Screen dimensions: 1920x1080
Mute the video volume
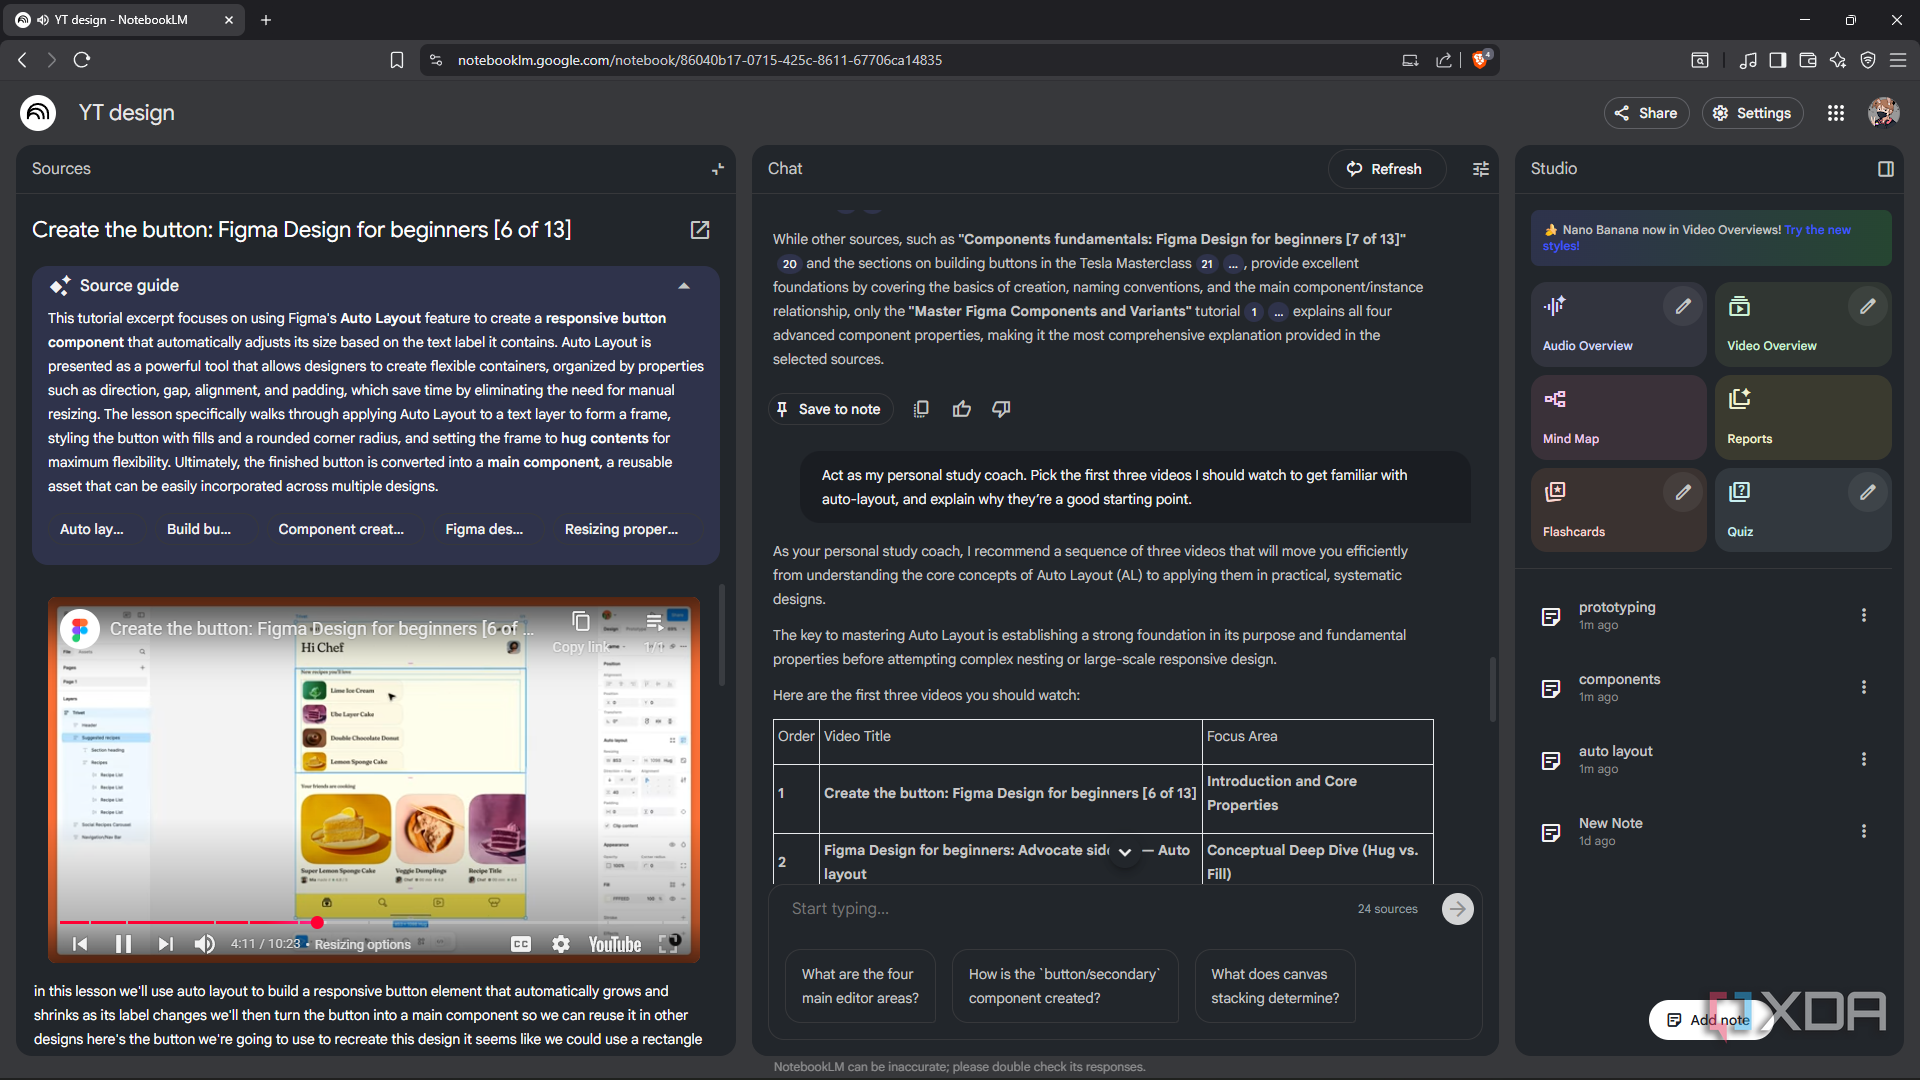205,944
